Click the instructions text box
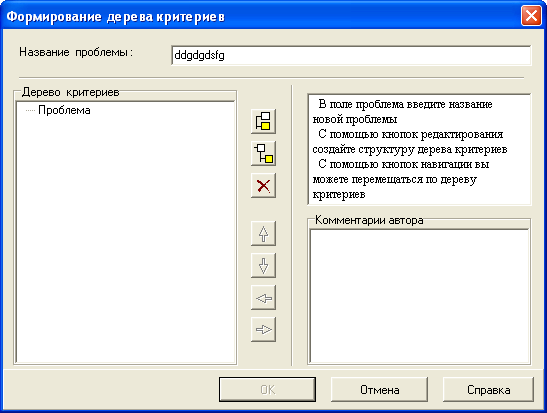 (x=420, y=149)
